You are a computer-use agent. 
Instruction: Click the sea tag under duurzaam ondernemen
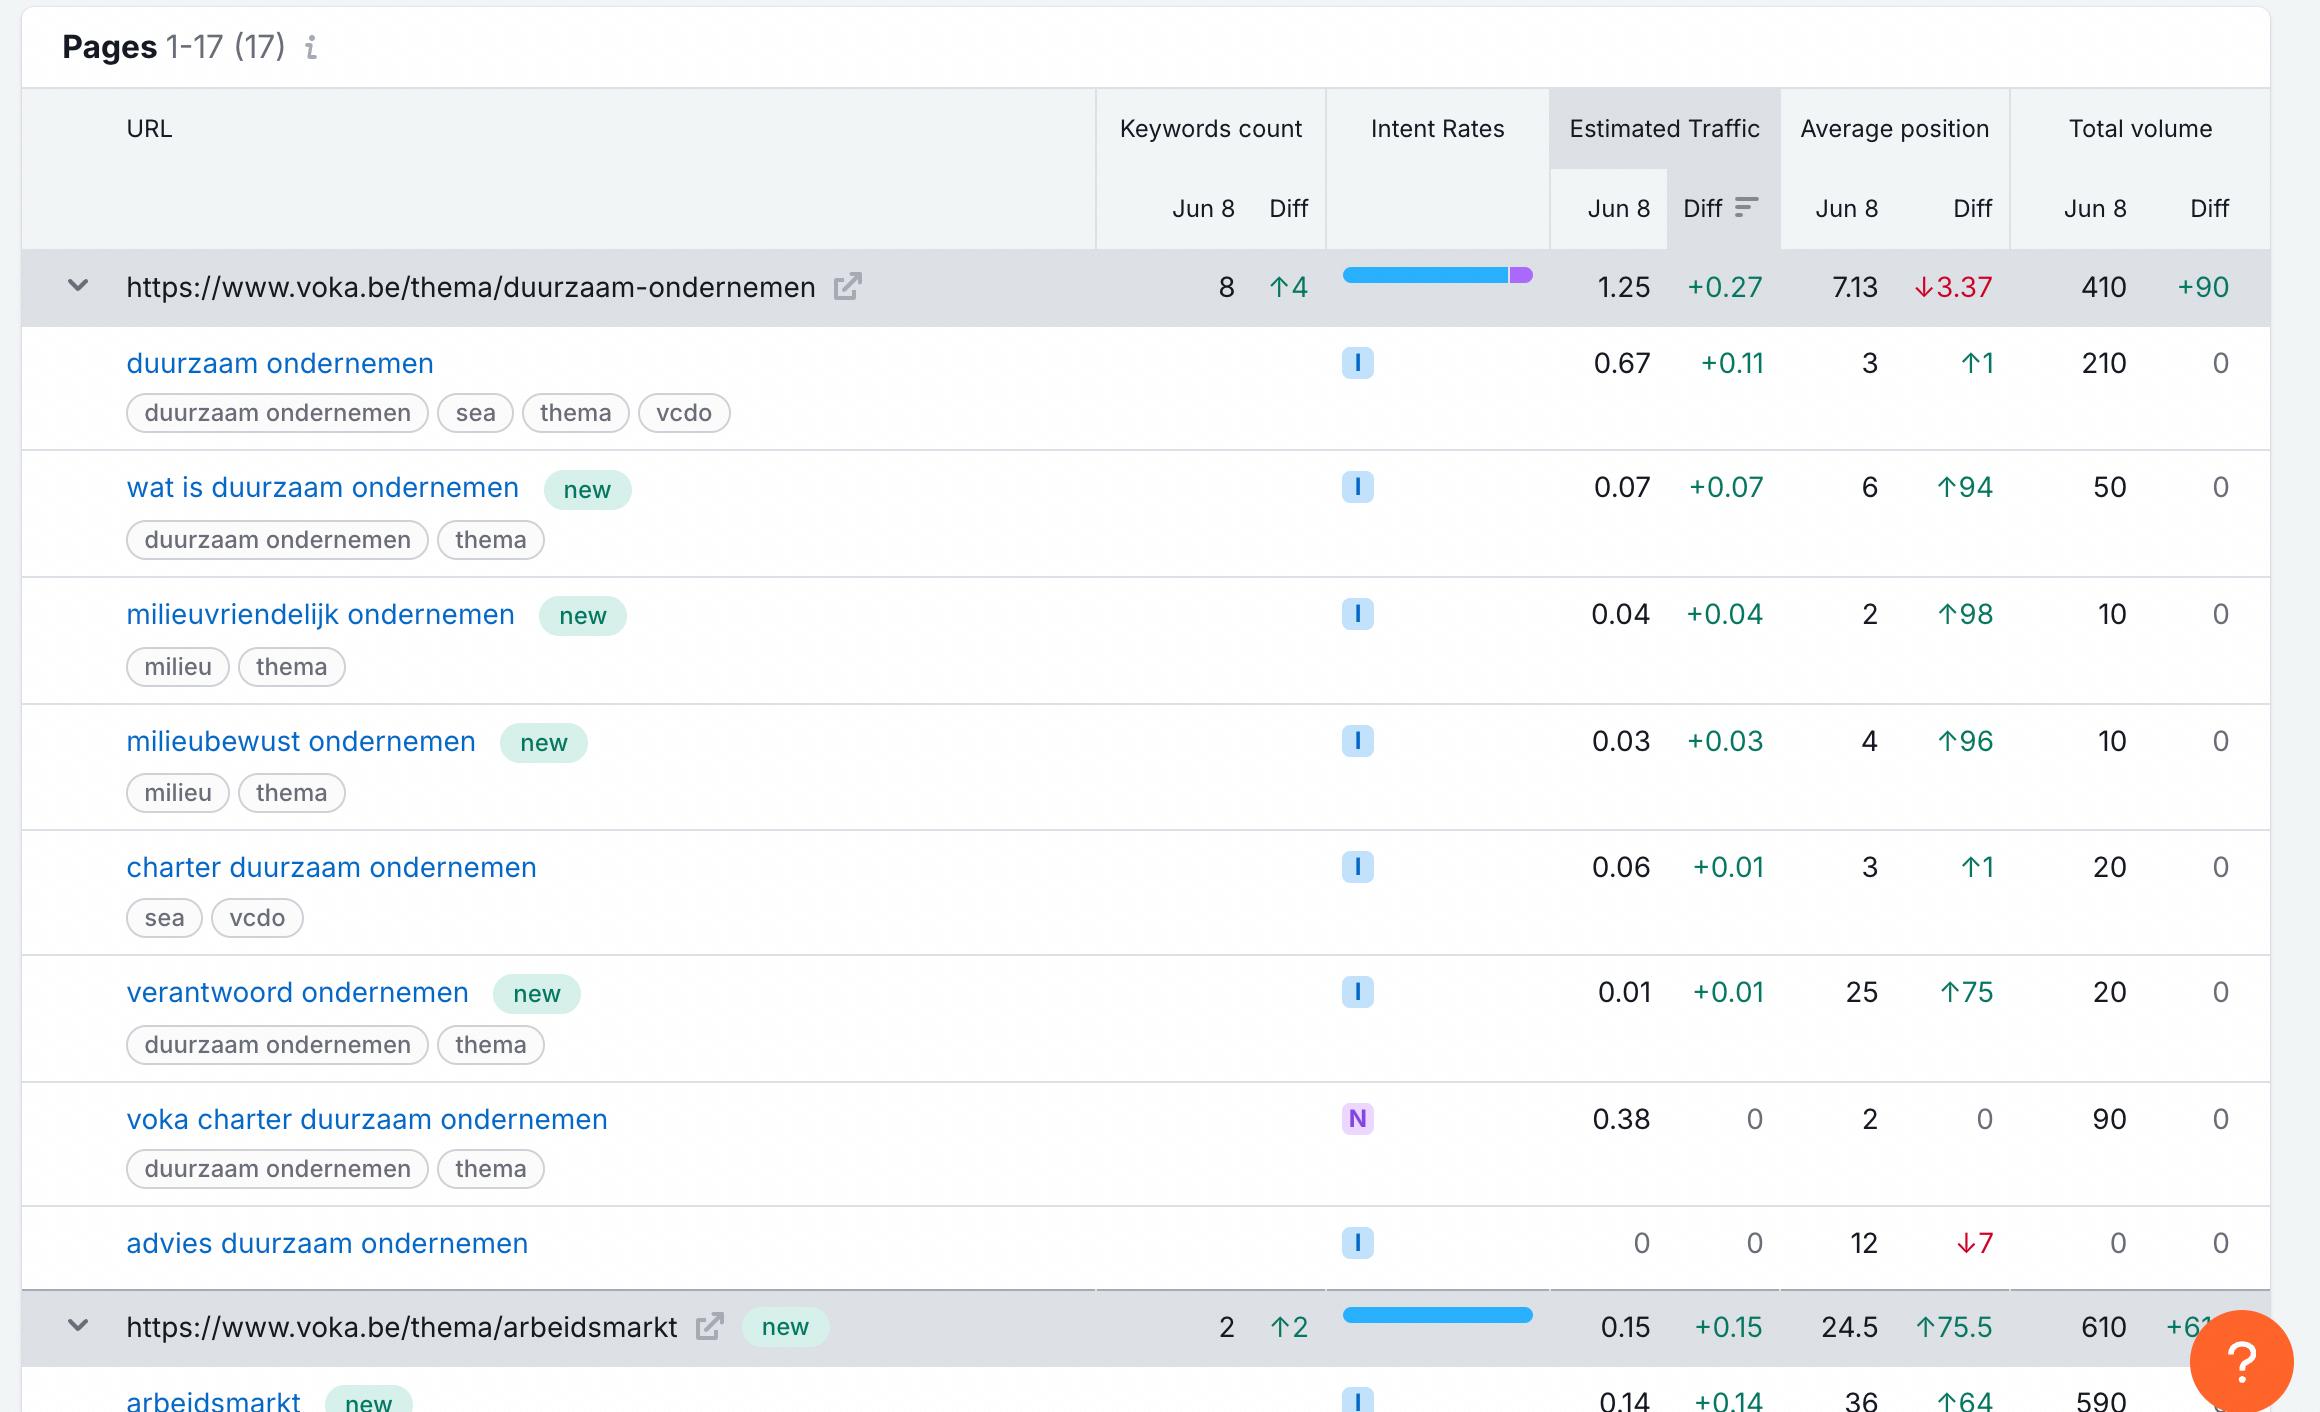click(475, 413)
